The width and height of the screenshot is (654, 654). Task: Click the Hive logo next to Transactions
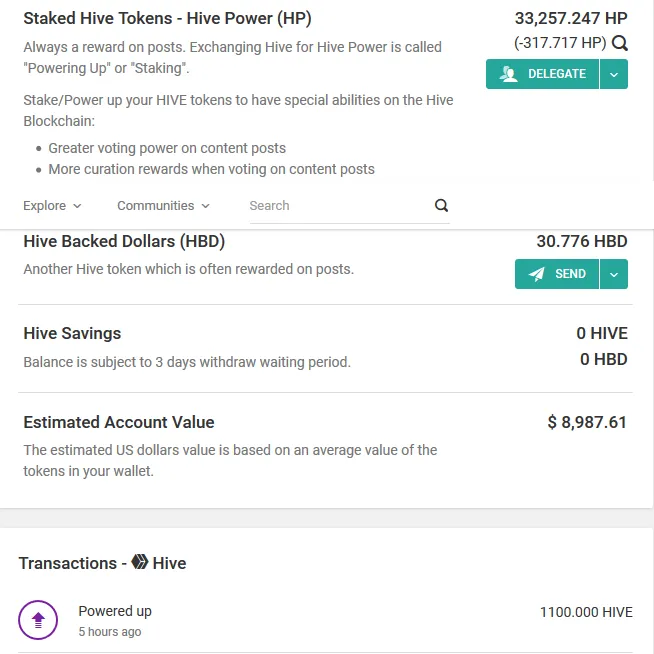pyautogui.click(x=140, y=562)
